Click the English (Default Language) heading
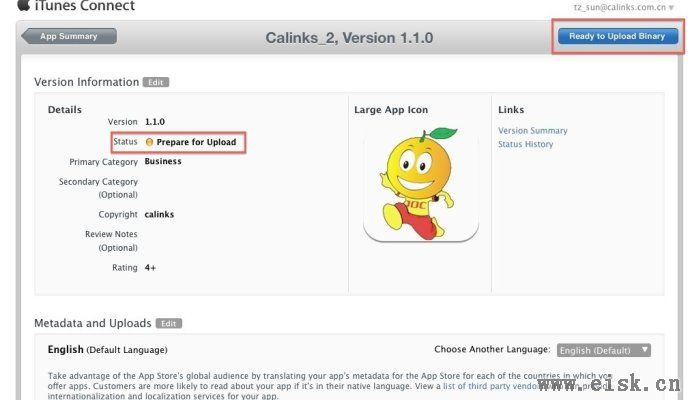This screenshot has height=400, width=690. [x=107, y=350]
